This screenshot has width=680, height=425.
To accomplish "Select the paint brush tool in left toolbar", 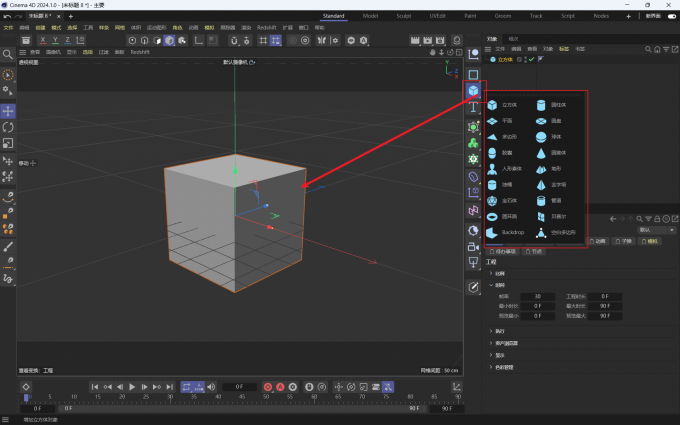I will coord(8,247).
